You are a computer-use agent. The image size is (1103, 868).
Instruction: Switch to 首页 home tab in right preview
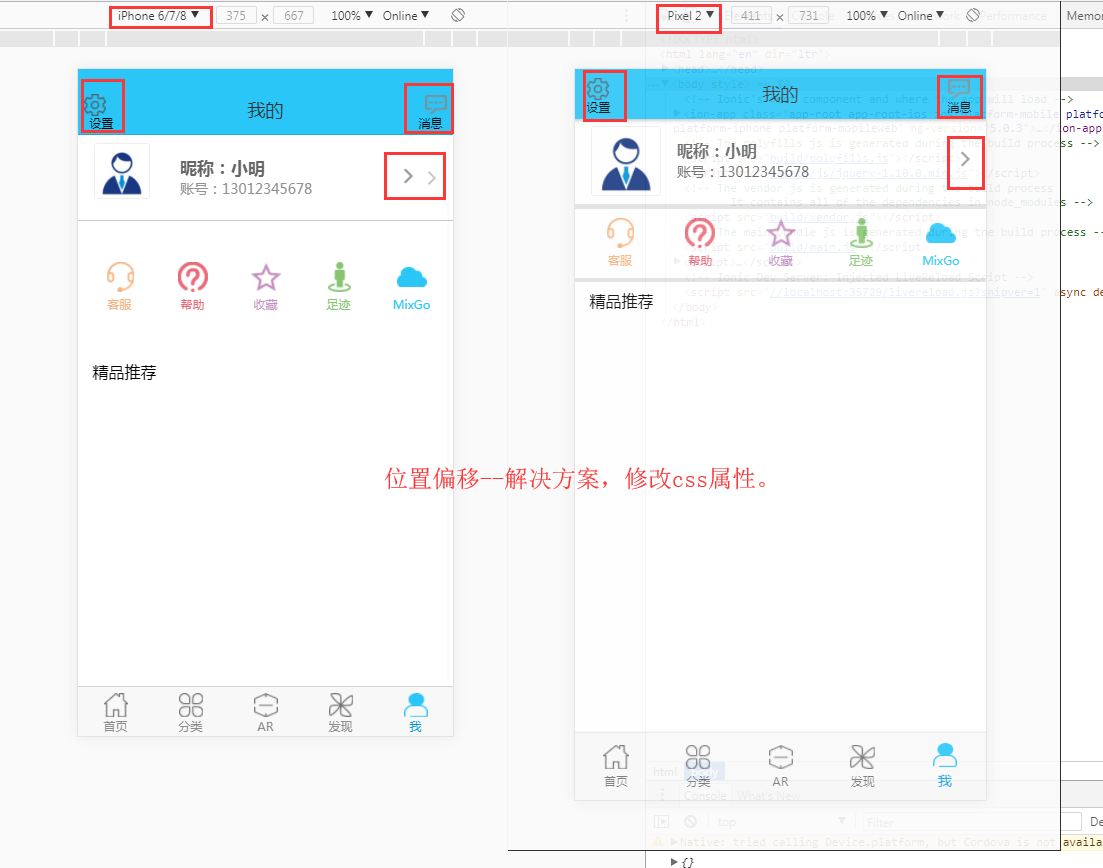(616, 765)
